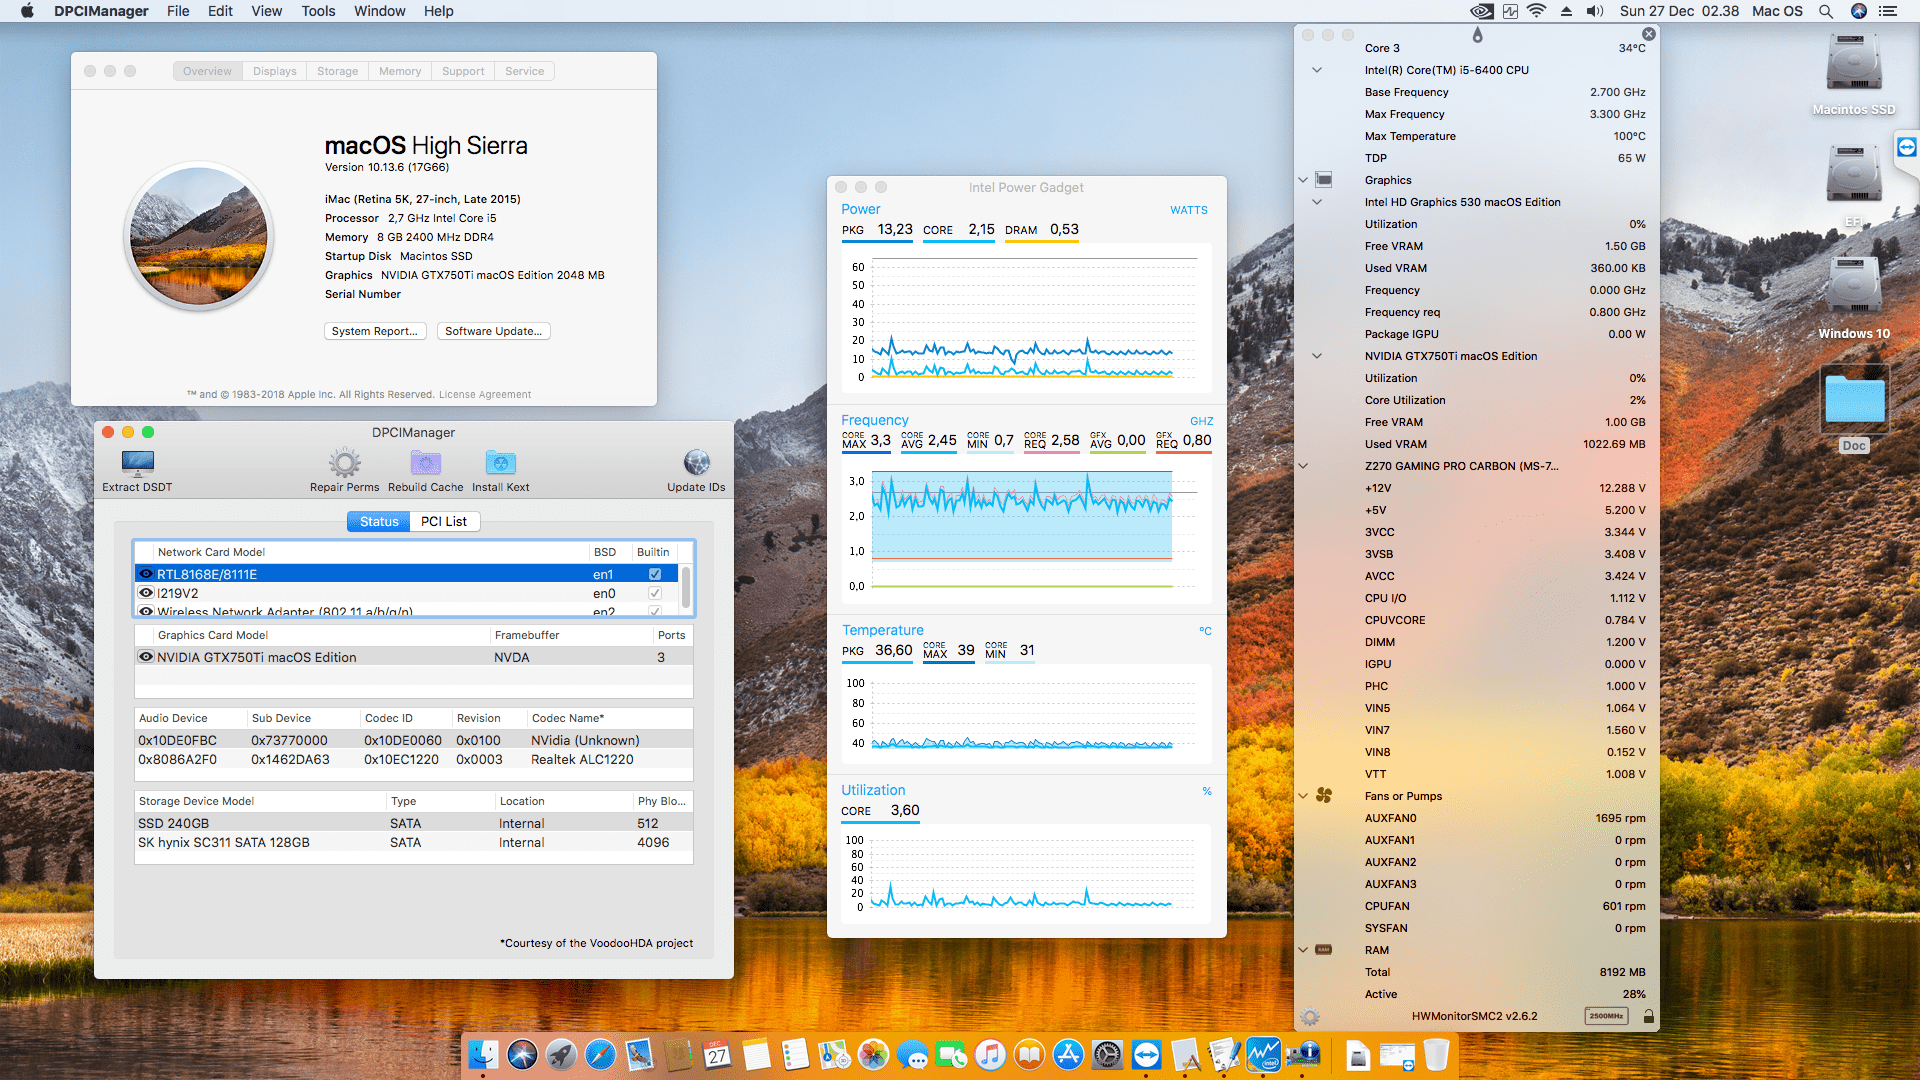Click the water drop icon in HWMonitor
1920x1080 pixels.
[x=1478, y=35]
